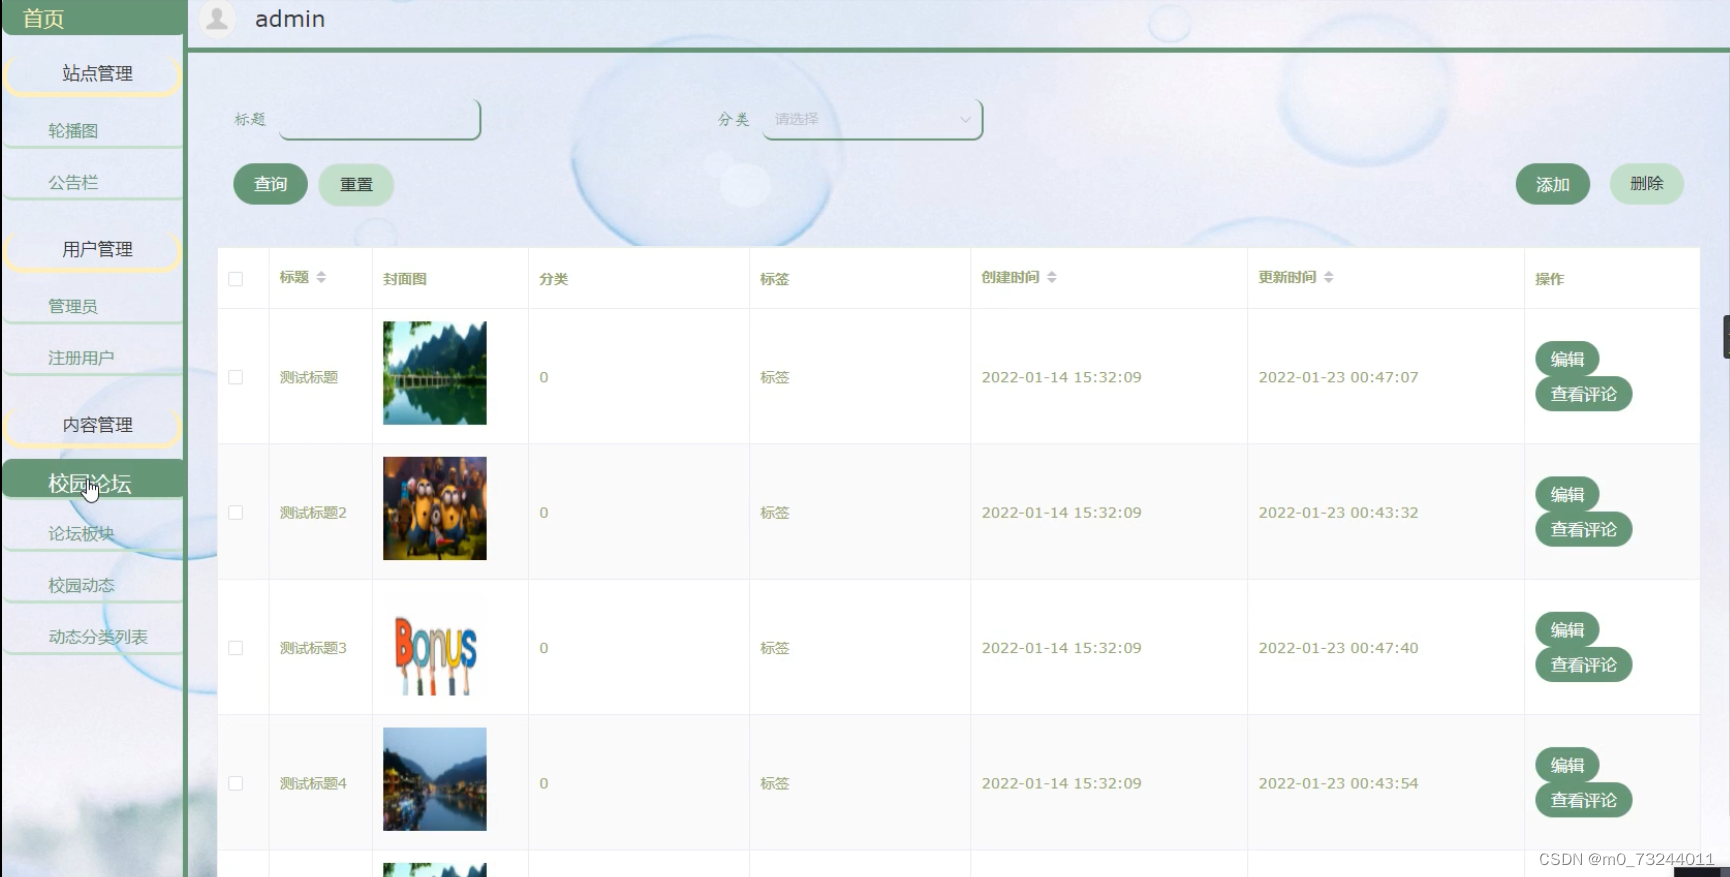The height and width of the screenshot is (877, 1730).
Task: Click the admin username text
Action: point(290,19)
